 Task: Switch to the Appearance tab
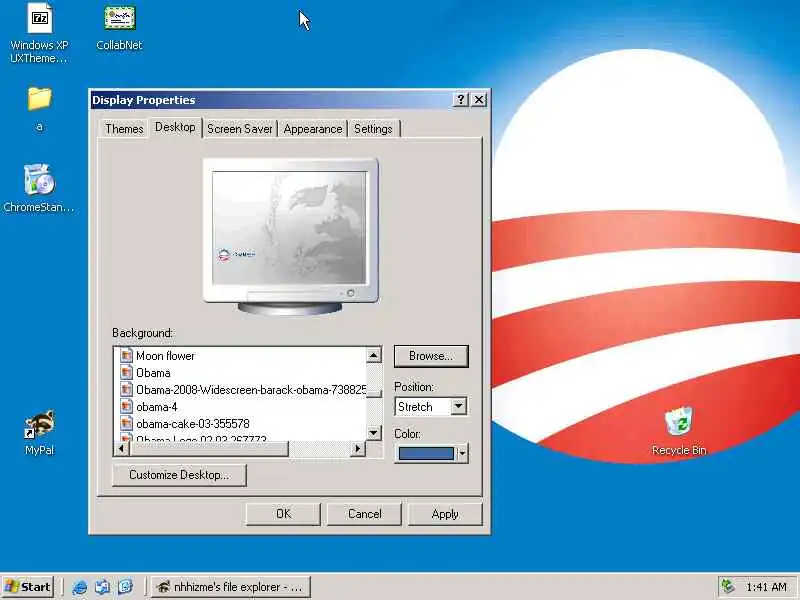[x=313, y=129]
